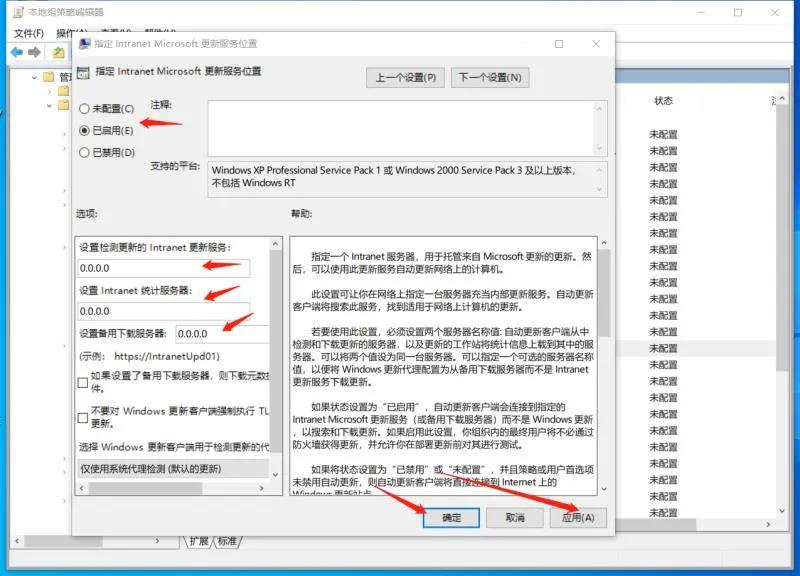
Task: Collapse the expanded 管理 folder in the tree
Action: (x=34, y=77)
